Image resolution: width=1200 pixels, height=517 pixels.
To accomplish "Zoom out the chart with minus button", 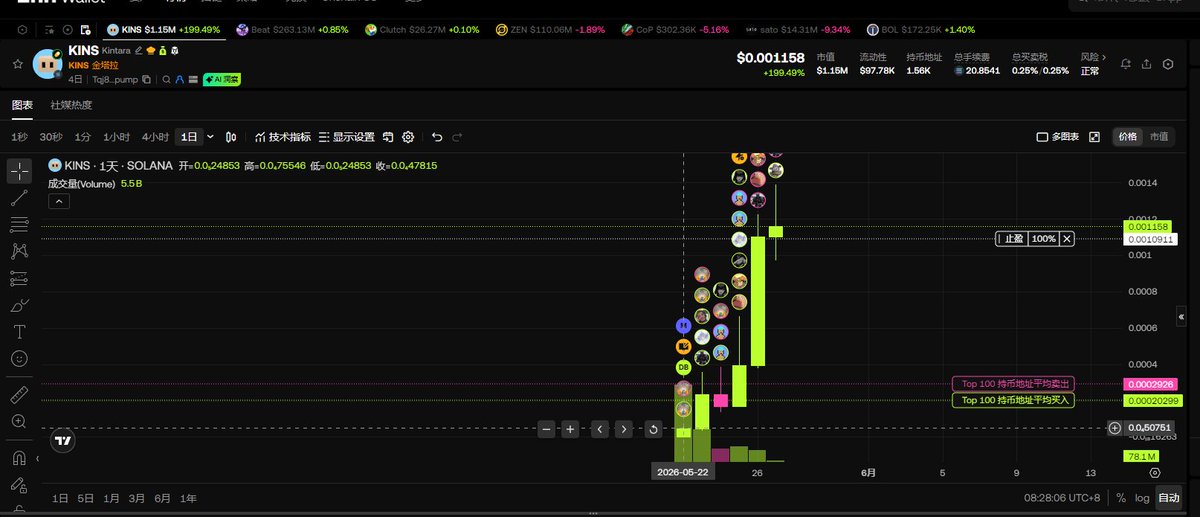I will (x=546, y=429).
